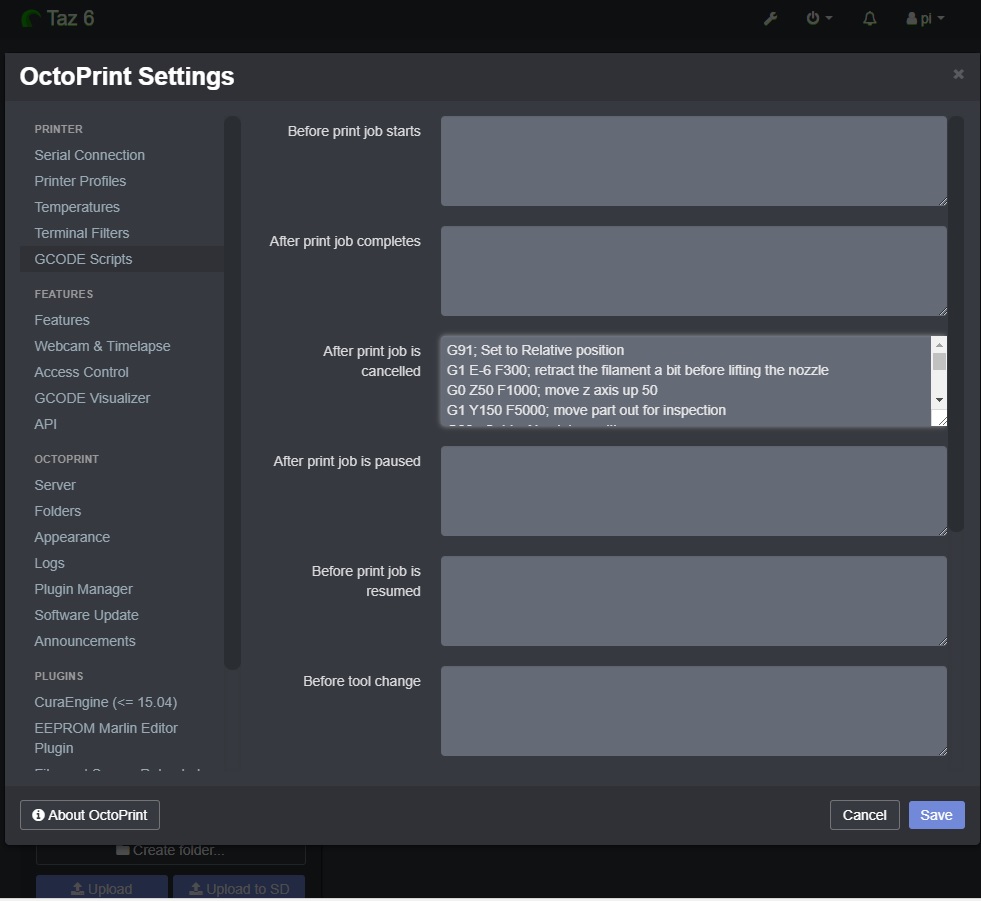
Task: Go to Software Update settings
Action: tap(86, 615)
